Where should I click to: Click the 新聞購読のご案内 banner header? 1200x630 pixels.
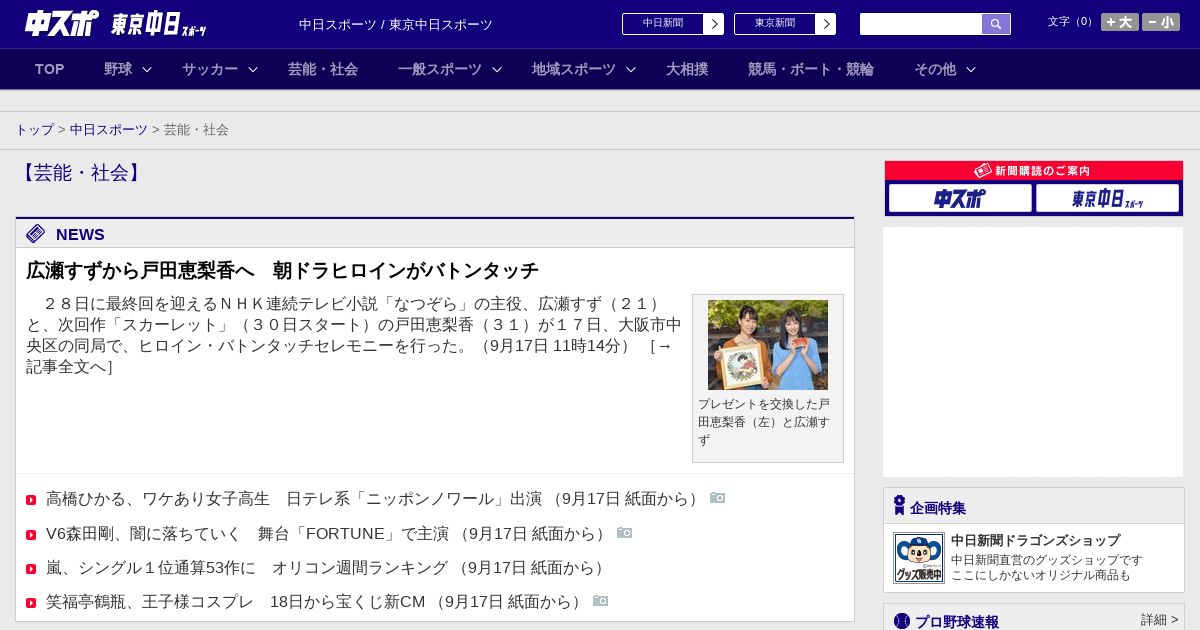click(x=1034, y=171)
